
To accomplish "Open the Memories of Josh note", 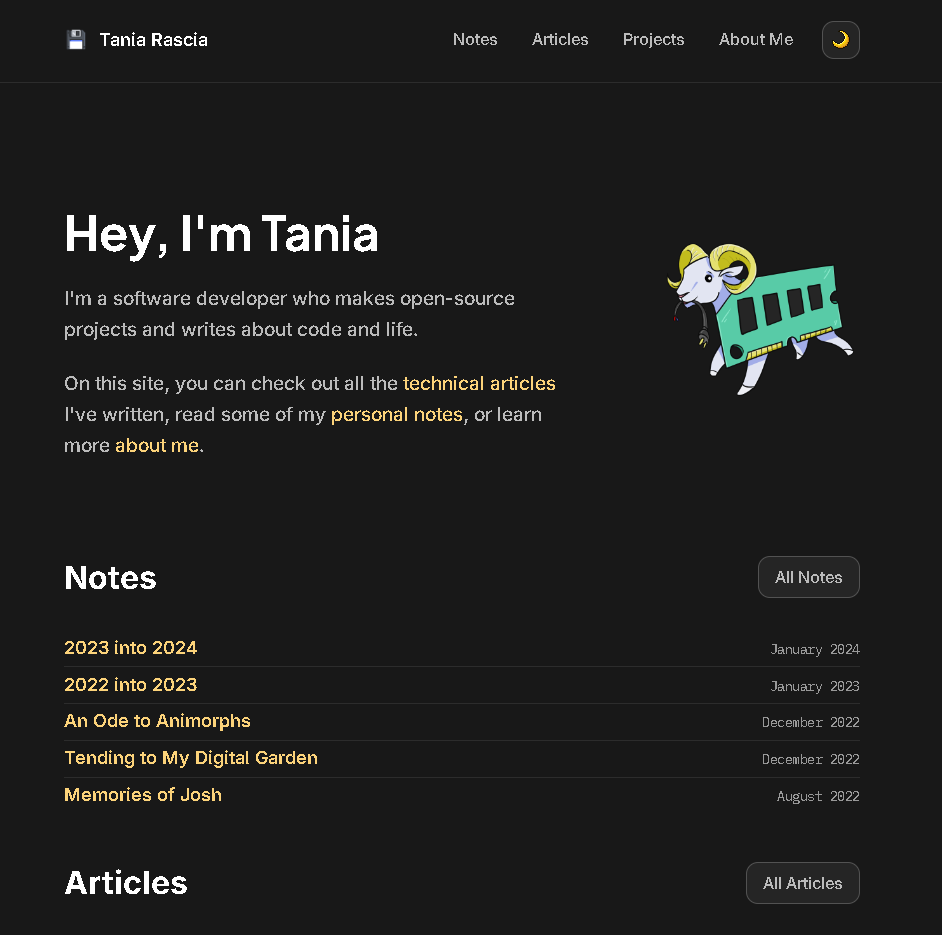I will pyautogui.click(x=143, y=795).
